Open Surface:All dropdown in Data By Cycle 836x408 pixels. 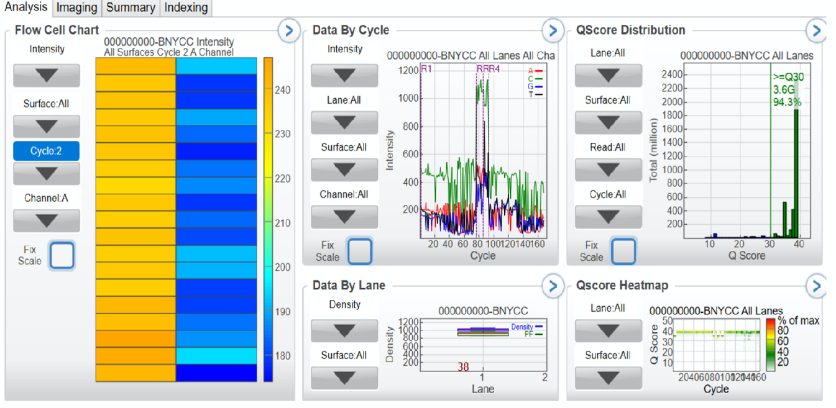tap(344, 170)
